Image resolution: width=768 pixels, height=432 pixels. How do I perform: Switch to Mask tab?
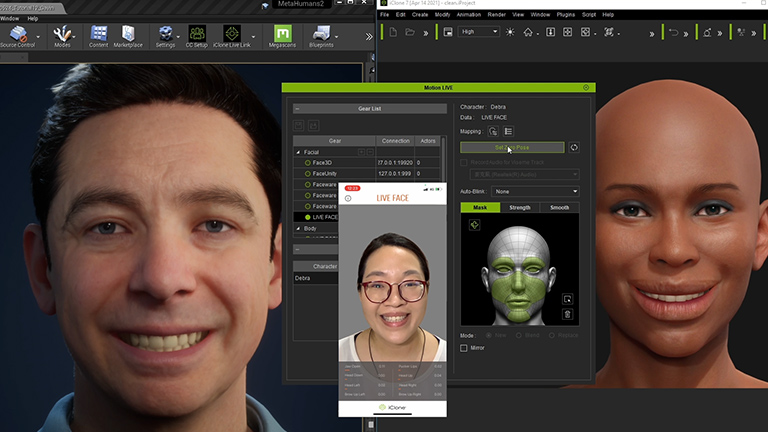(480, 208)
